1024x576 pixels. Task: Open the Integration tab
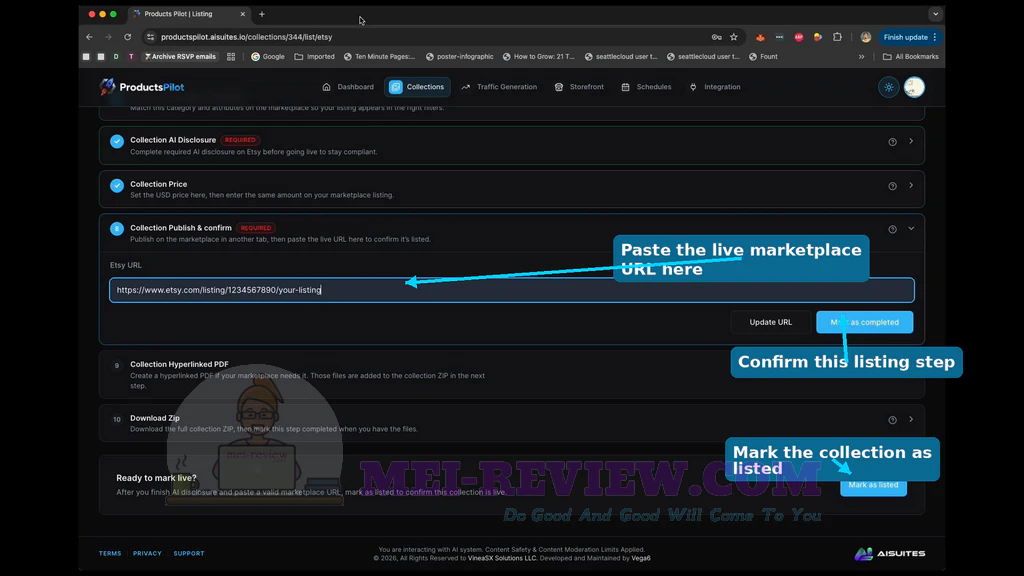point(715,87)
